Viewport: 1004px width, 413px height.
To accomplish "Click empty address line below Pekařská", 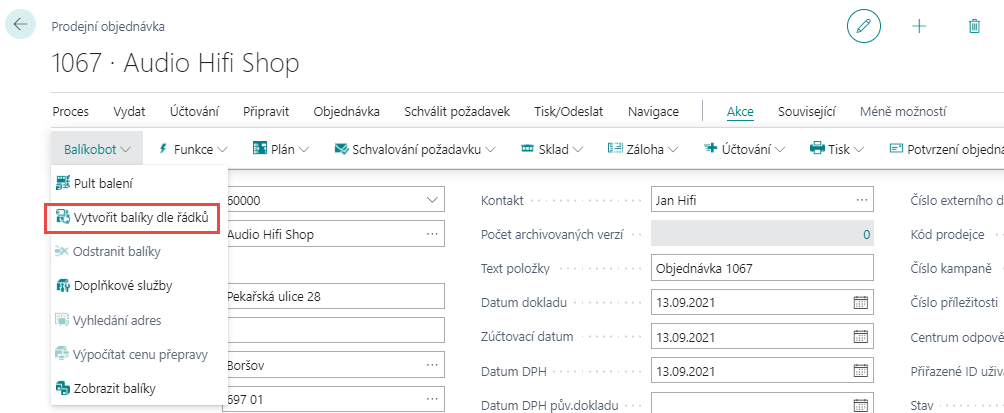I will (333, 330).
